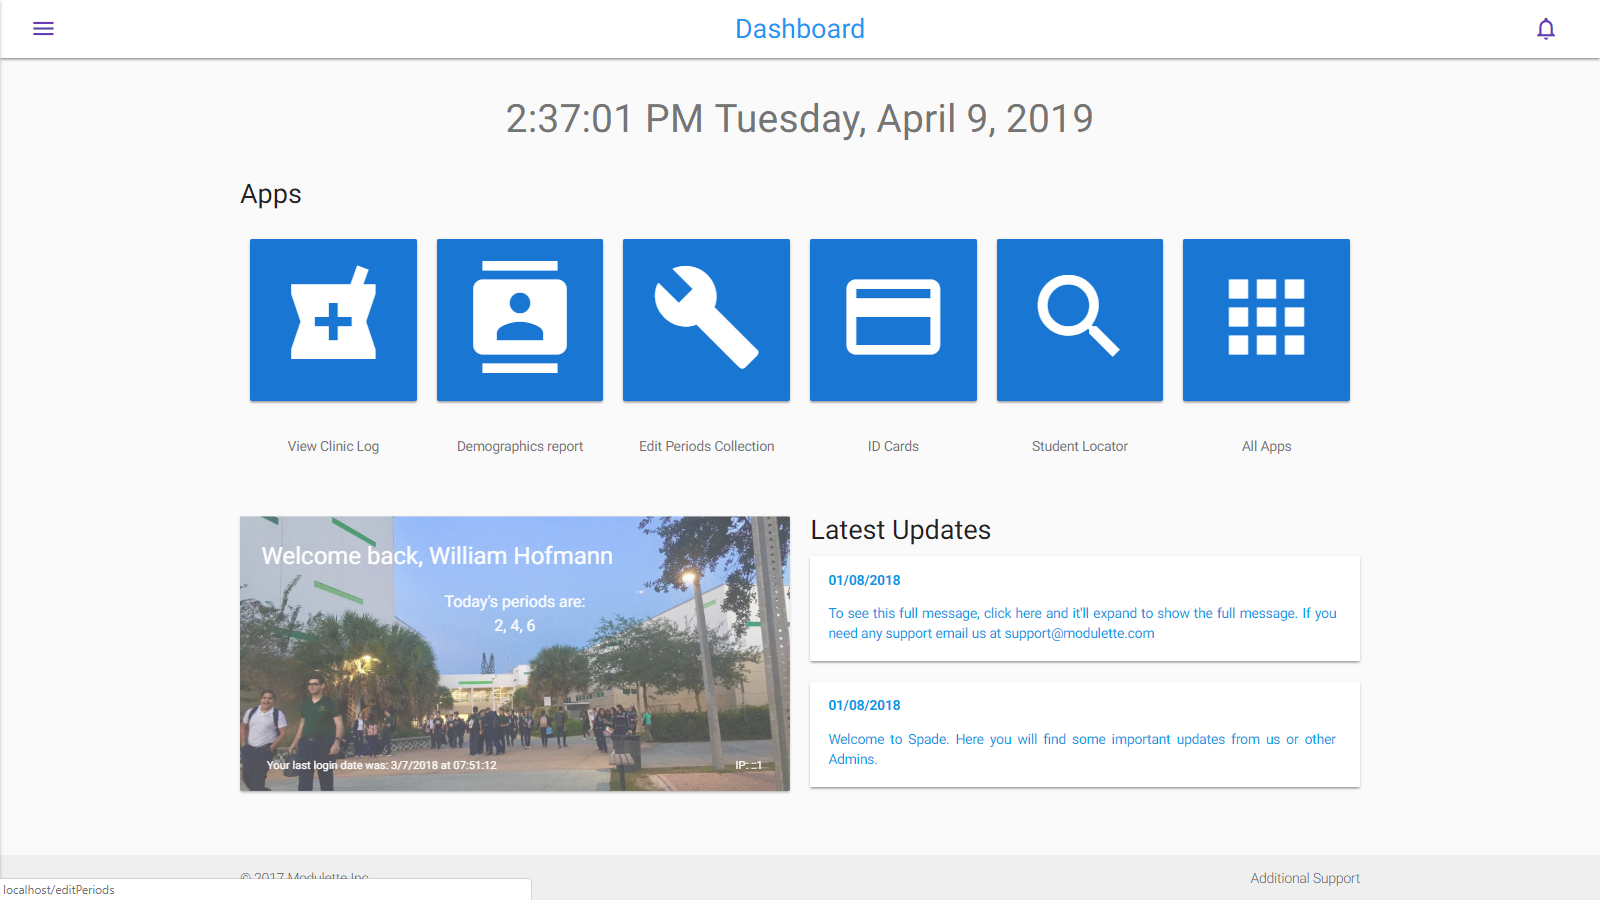Viewport: 1600px width, 900px height.
Task: Open the Edit Periods wrench tile
Action: tap(706, 320)
